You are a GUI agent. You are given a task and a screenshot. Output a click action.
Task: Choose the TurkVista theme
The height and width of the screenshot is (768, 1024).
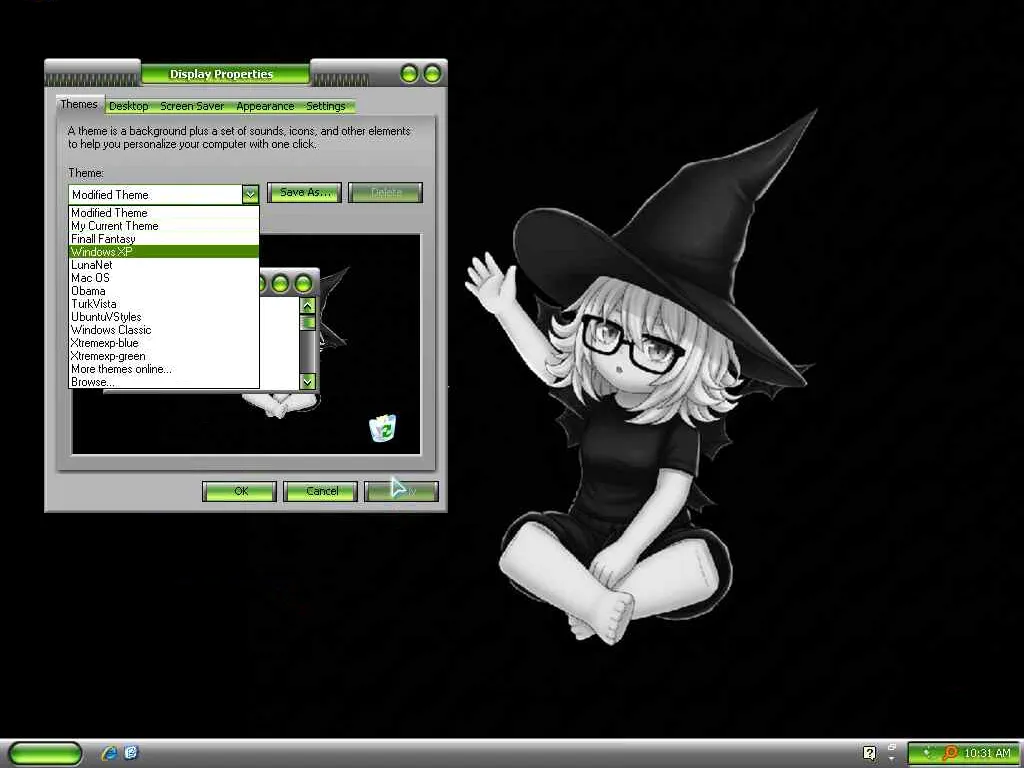pyautogui.click(x=164, y=304)
